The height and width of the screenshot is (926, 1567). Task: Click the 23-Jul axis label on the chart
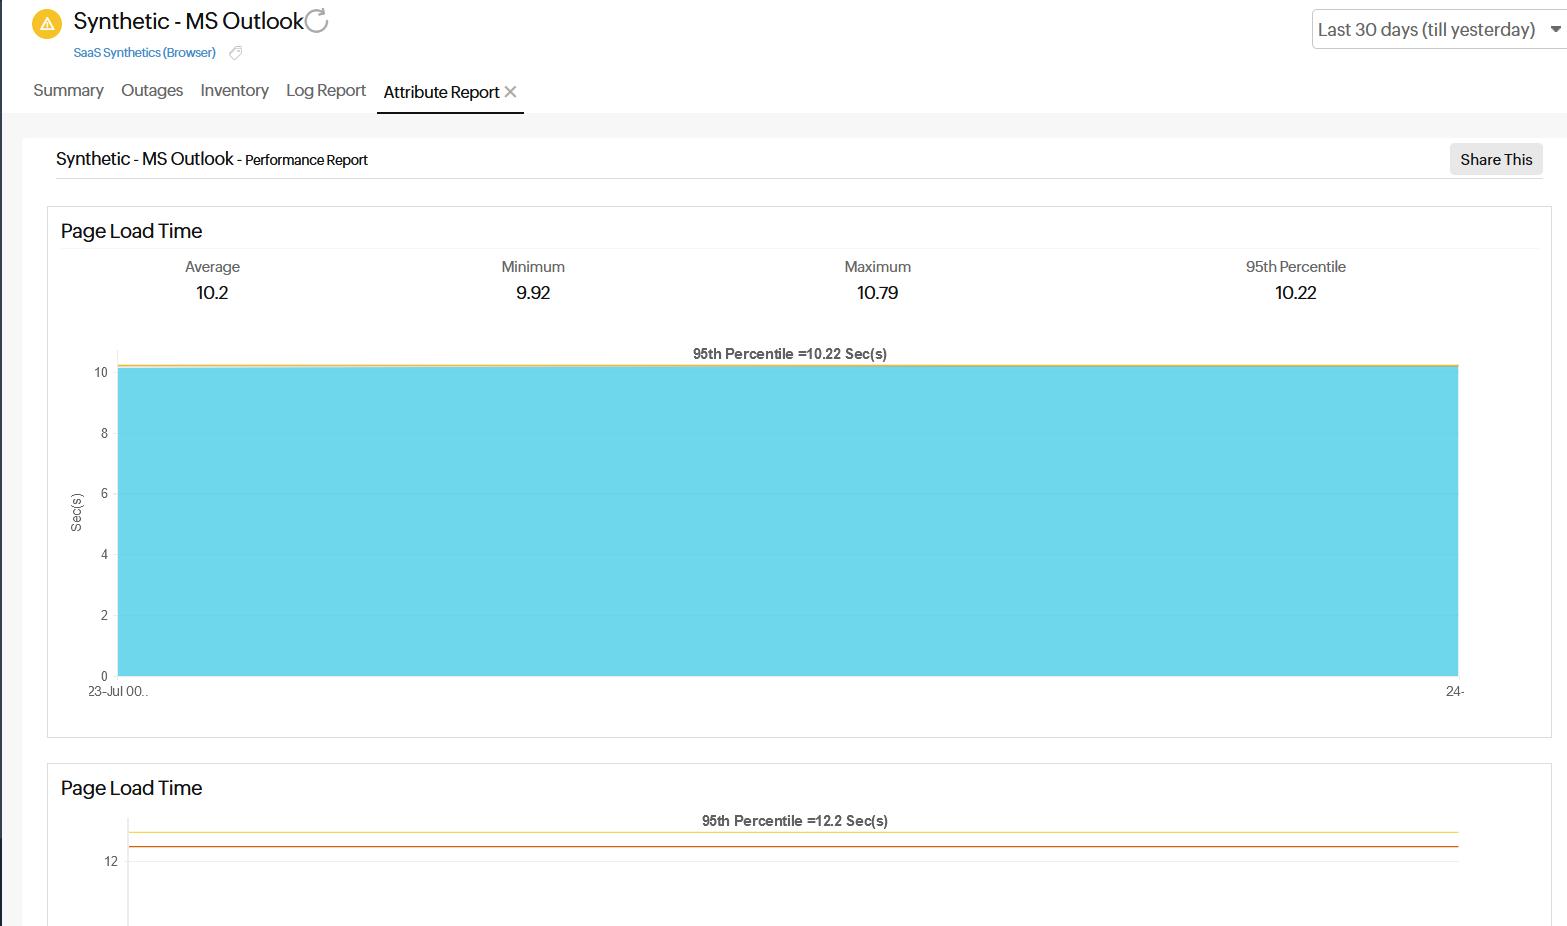coord(116,690)
